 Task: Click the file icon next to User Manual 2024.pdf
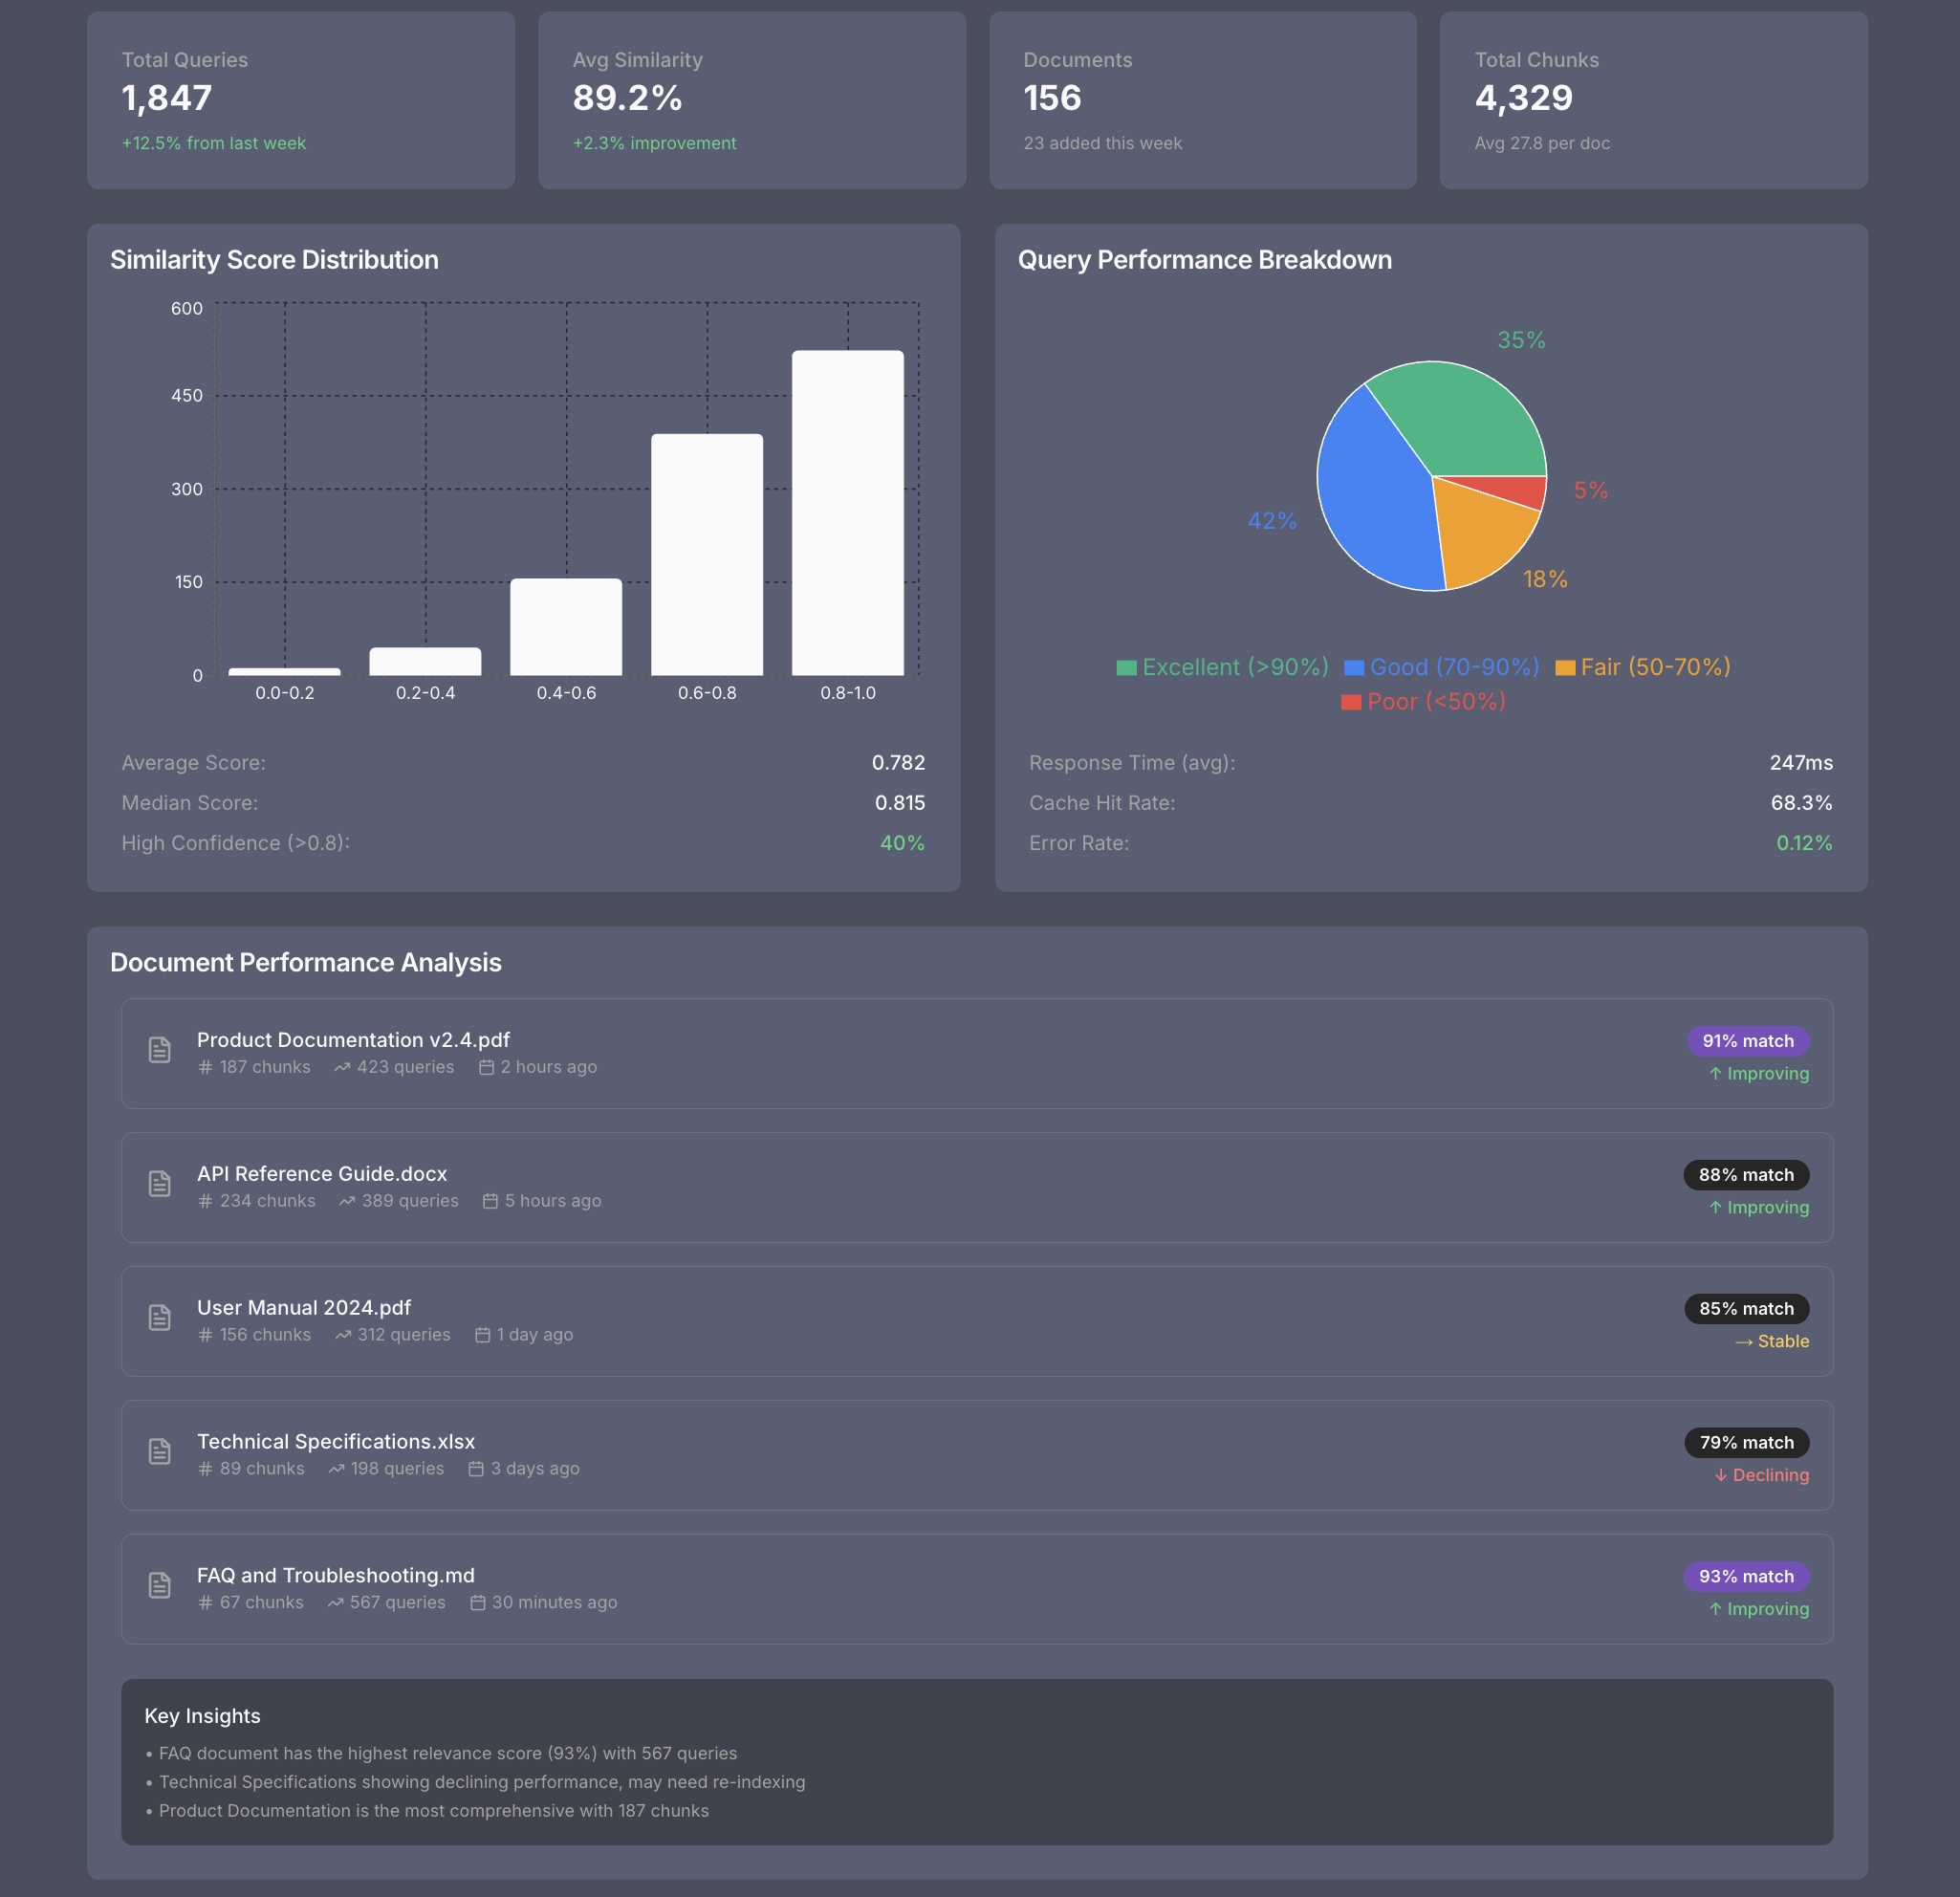click(160, 1318)
